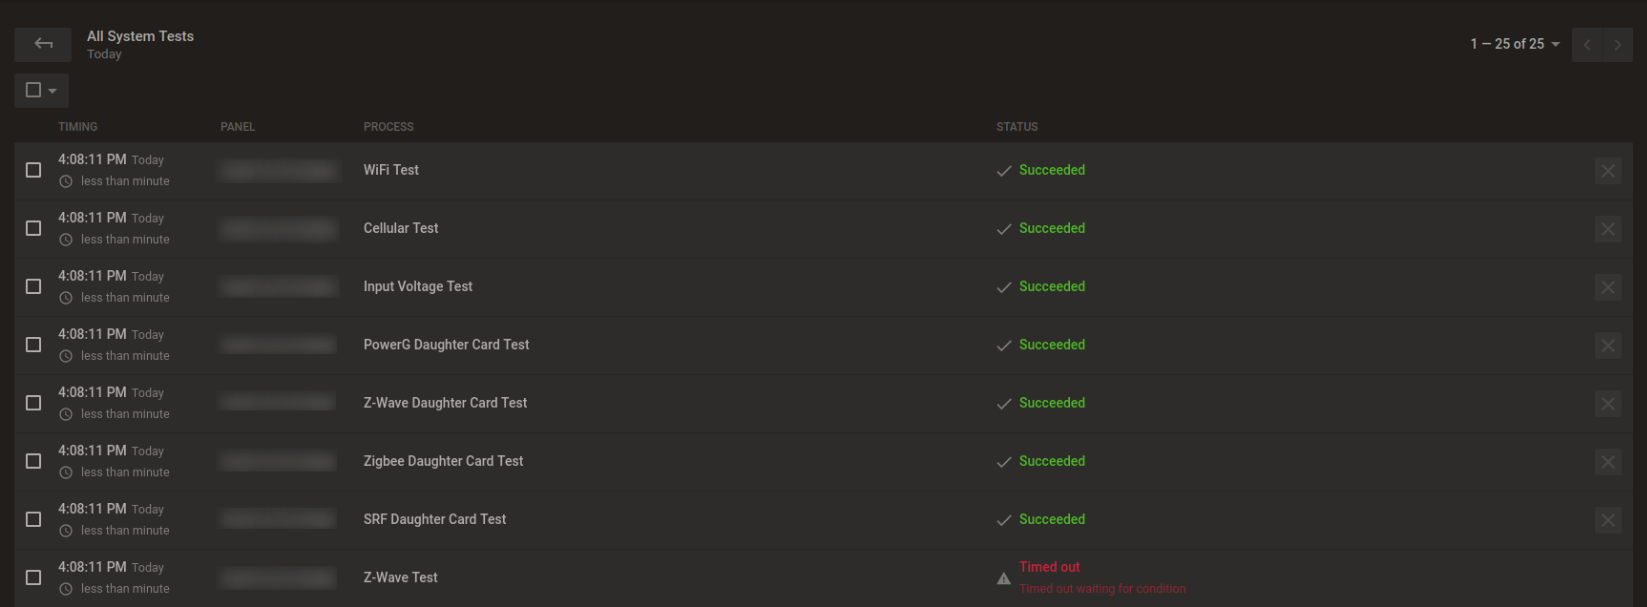Open the WiFi Test Succeeded status link

(x=1051, y=170)
